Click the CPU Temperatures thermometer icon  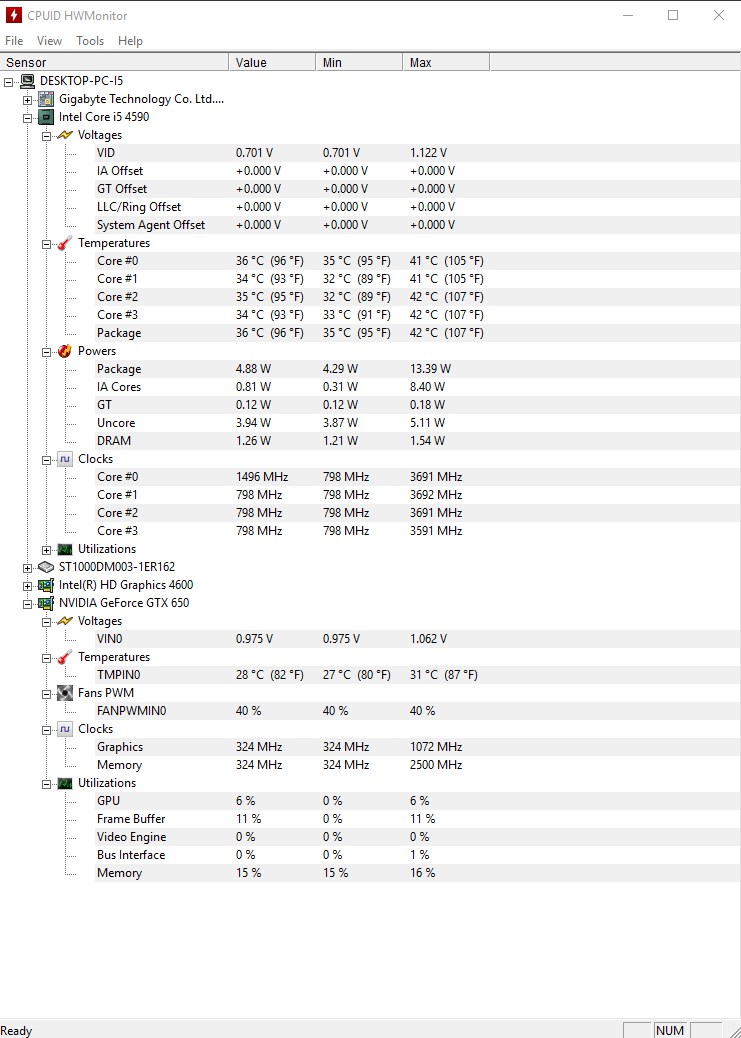(x=65, y=243)
